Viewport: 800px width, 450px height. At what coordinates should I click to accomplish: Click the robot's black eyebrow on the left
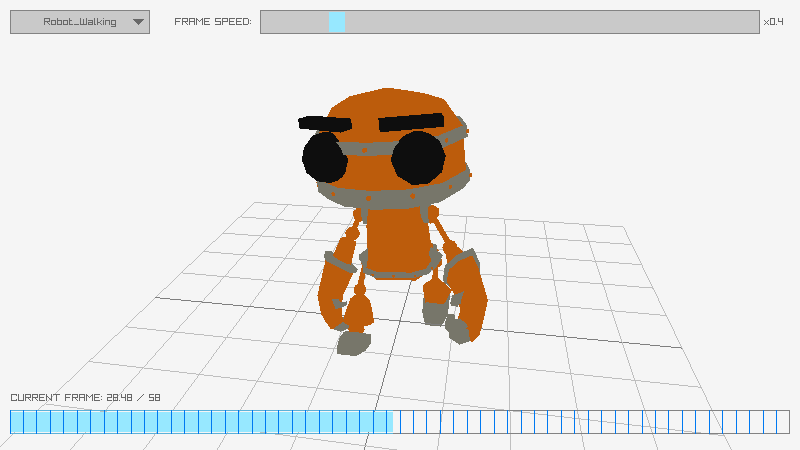coord(325,124)
